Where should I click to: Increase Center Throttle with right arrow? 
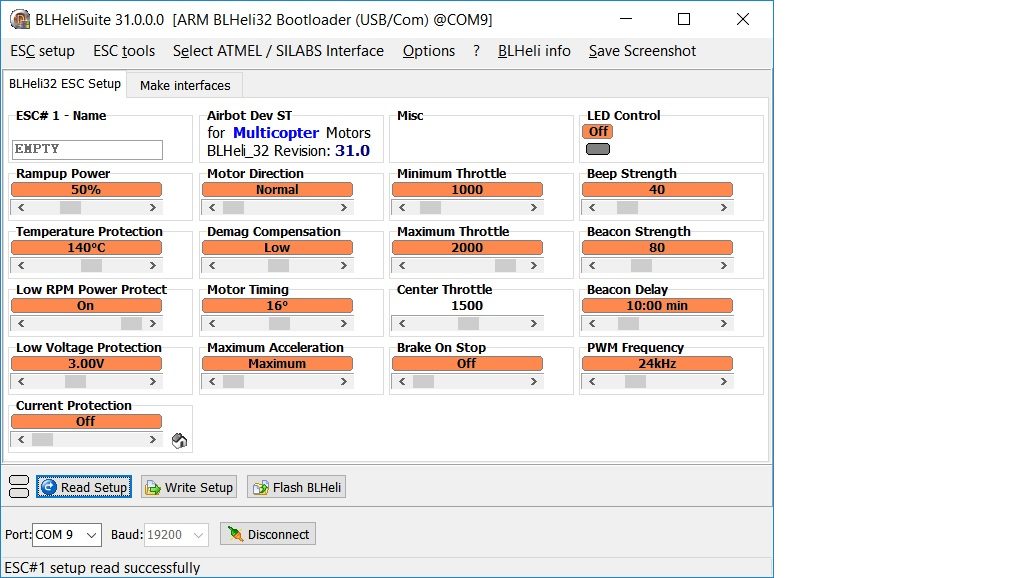[x=534, y=324]
